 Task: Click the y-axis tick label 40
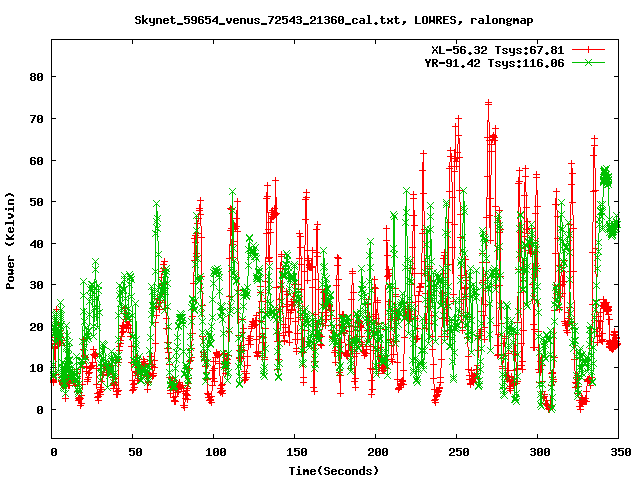(36, 244)
